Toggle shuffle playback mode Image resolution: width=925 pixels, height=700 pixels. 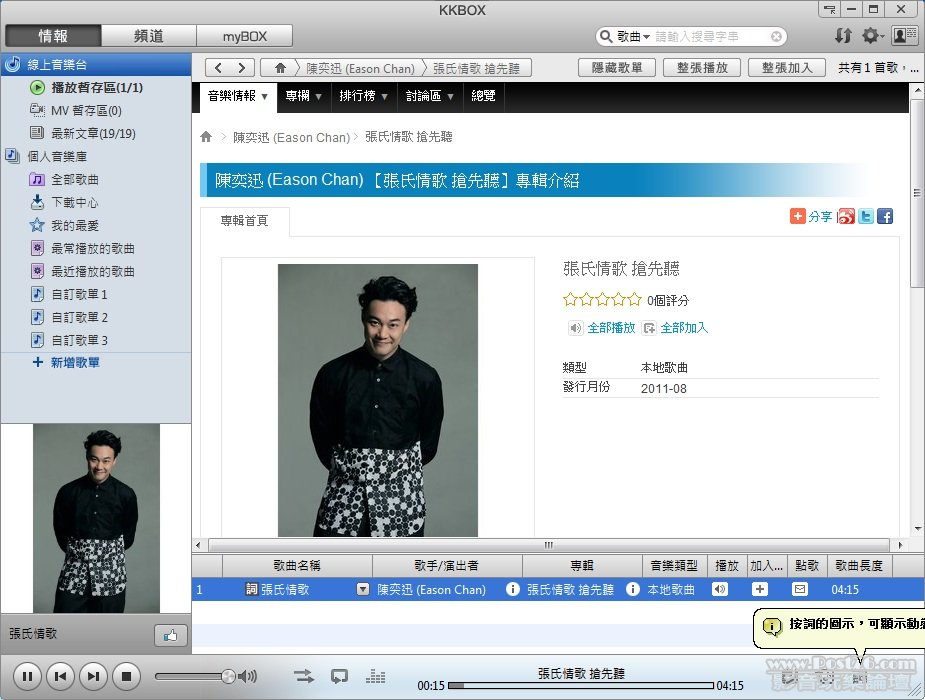coord(304,676)
